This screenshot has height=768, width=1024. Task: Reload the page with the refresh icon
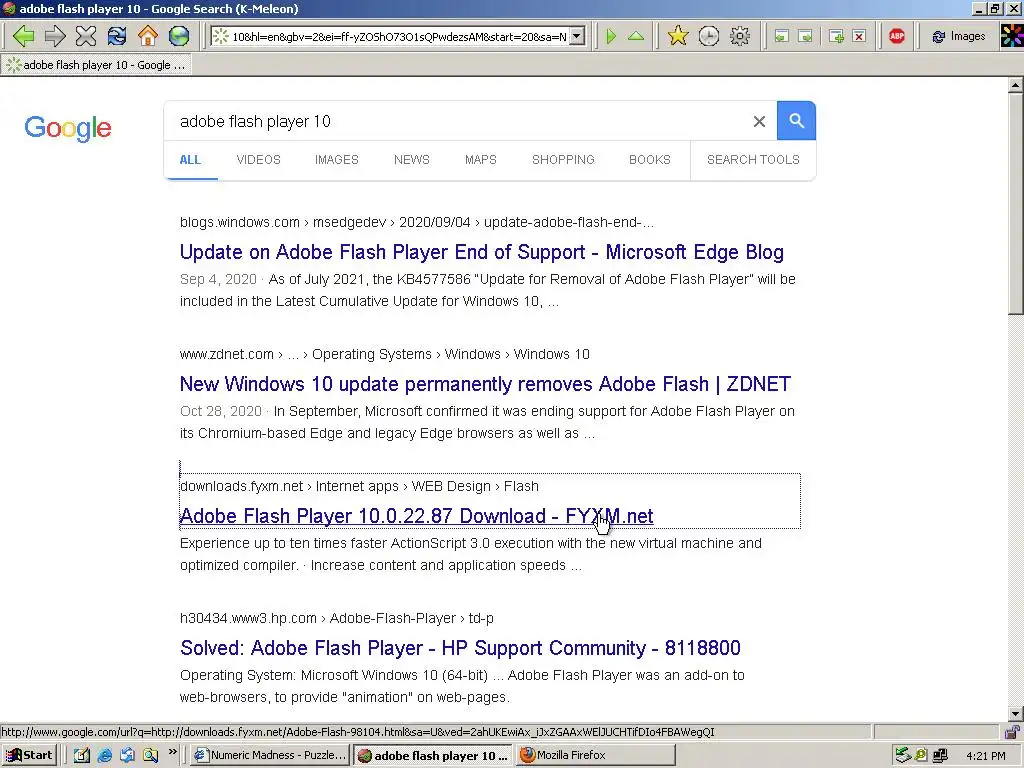pos(117,36)
